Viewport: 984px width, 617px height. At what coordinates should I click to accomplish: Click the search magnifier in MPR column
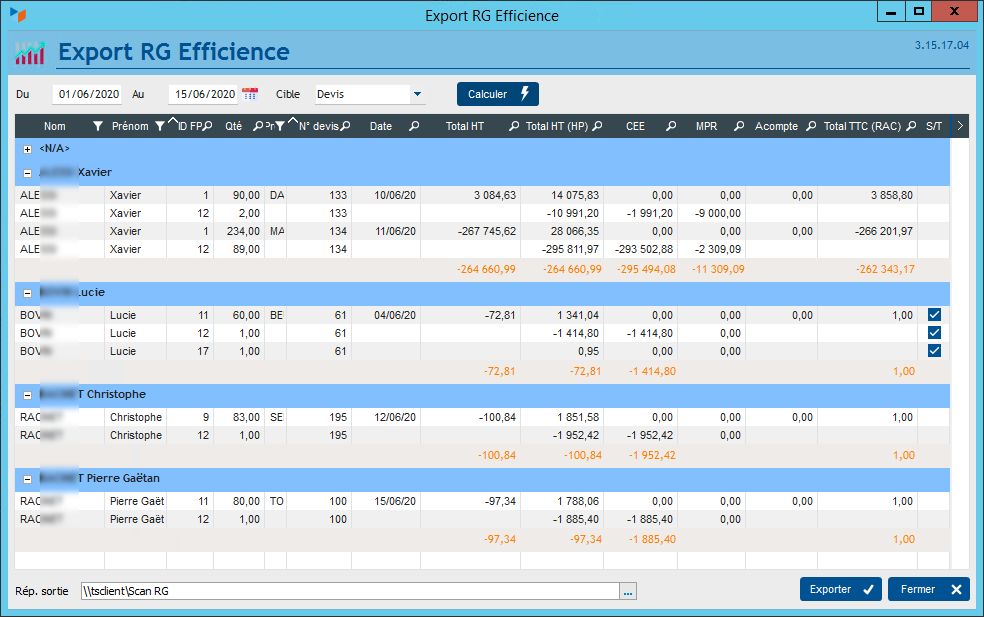point(739,126)
